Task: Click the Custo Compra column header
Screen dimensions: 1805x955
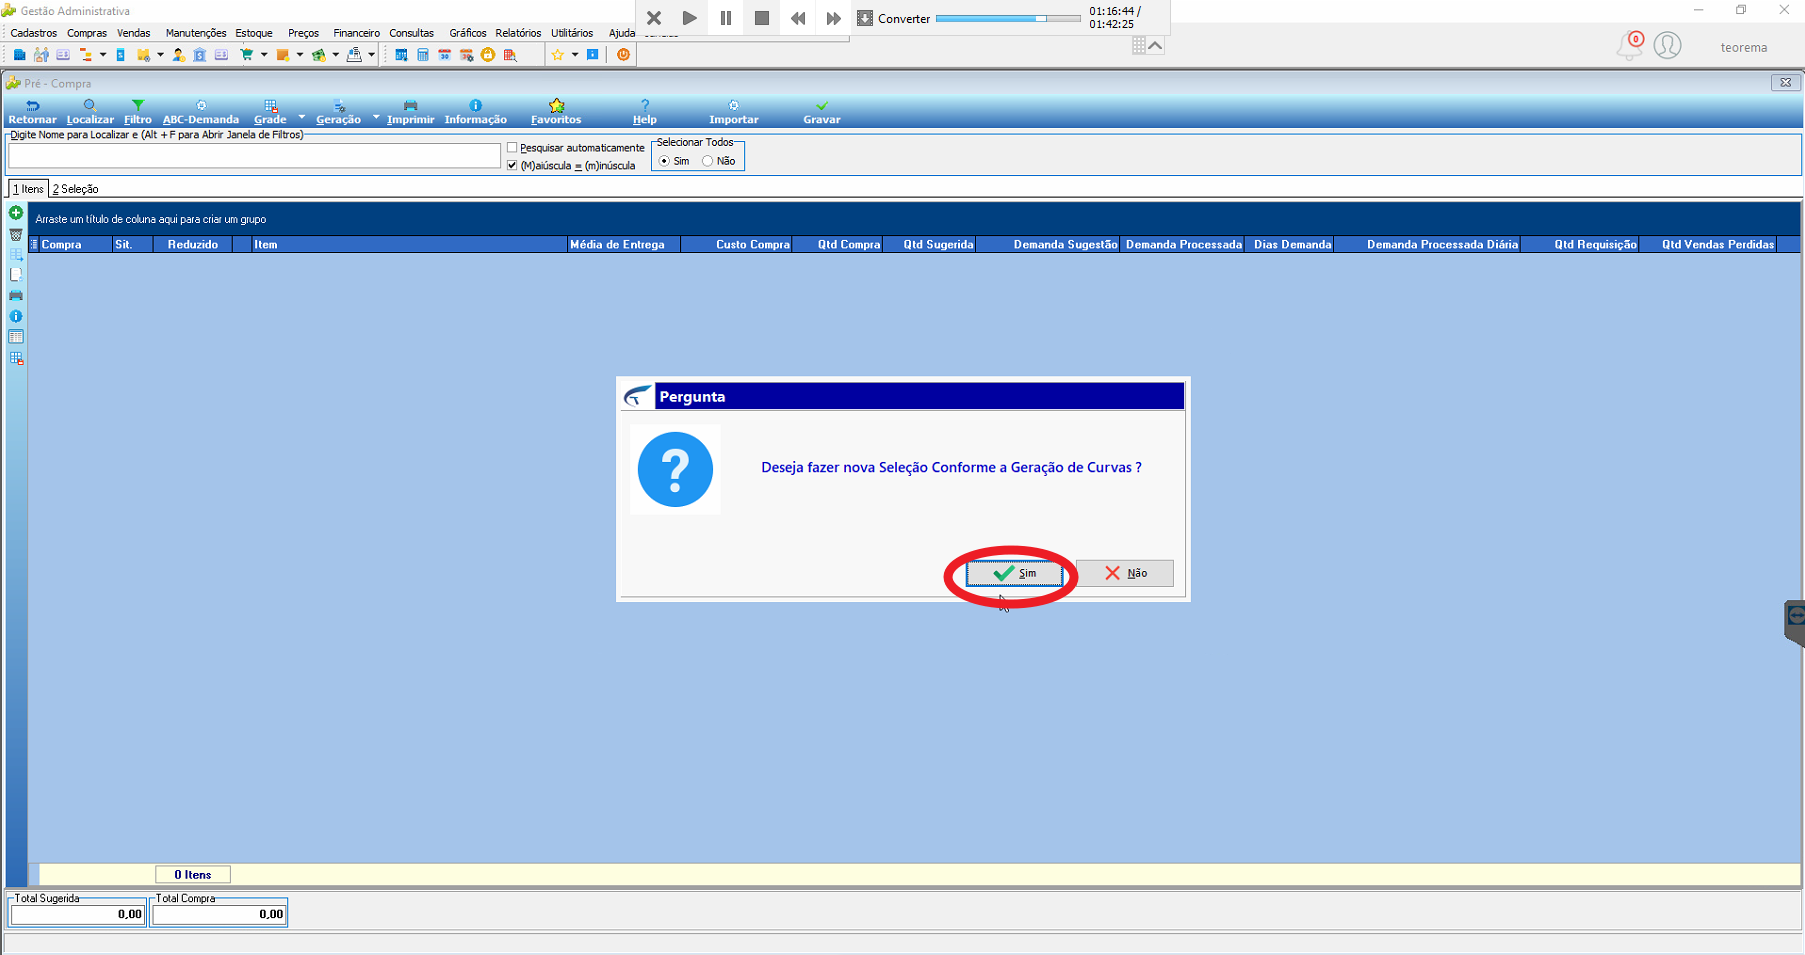Action: (x=737, y=244)
